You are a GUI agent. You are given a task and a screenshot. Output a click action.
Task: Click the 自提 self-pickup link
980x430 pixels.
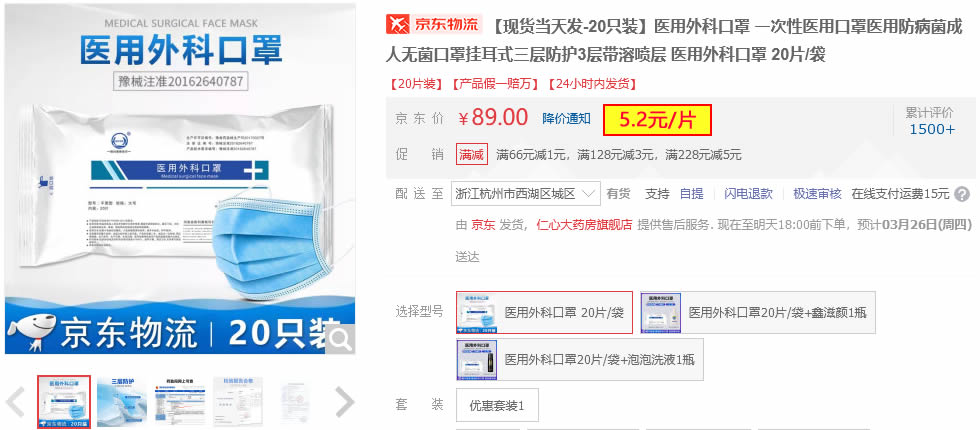[x=692, y=194]
